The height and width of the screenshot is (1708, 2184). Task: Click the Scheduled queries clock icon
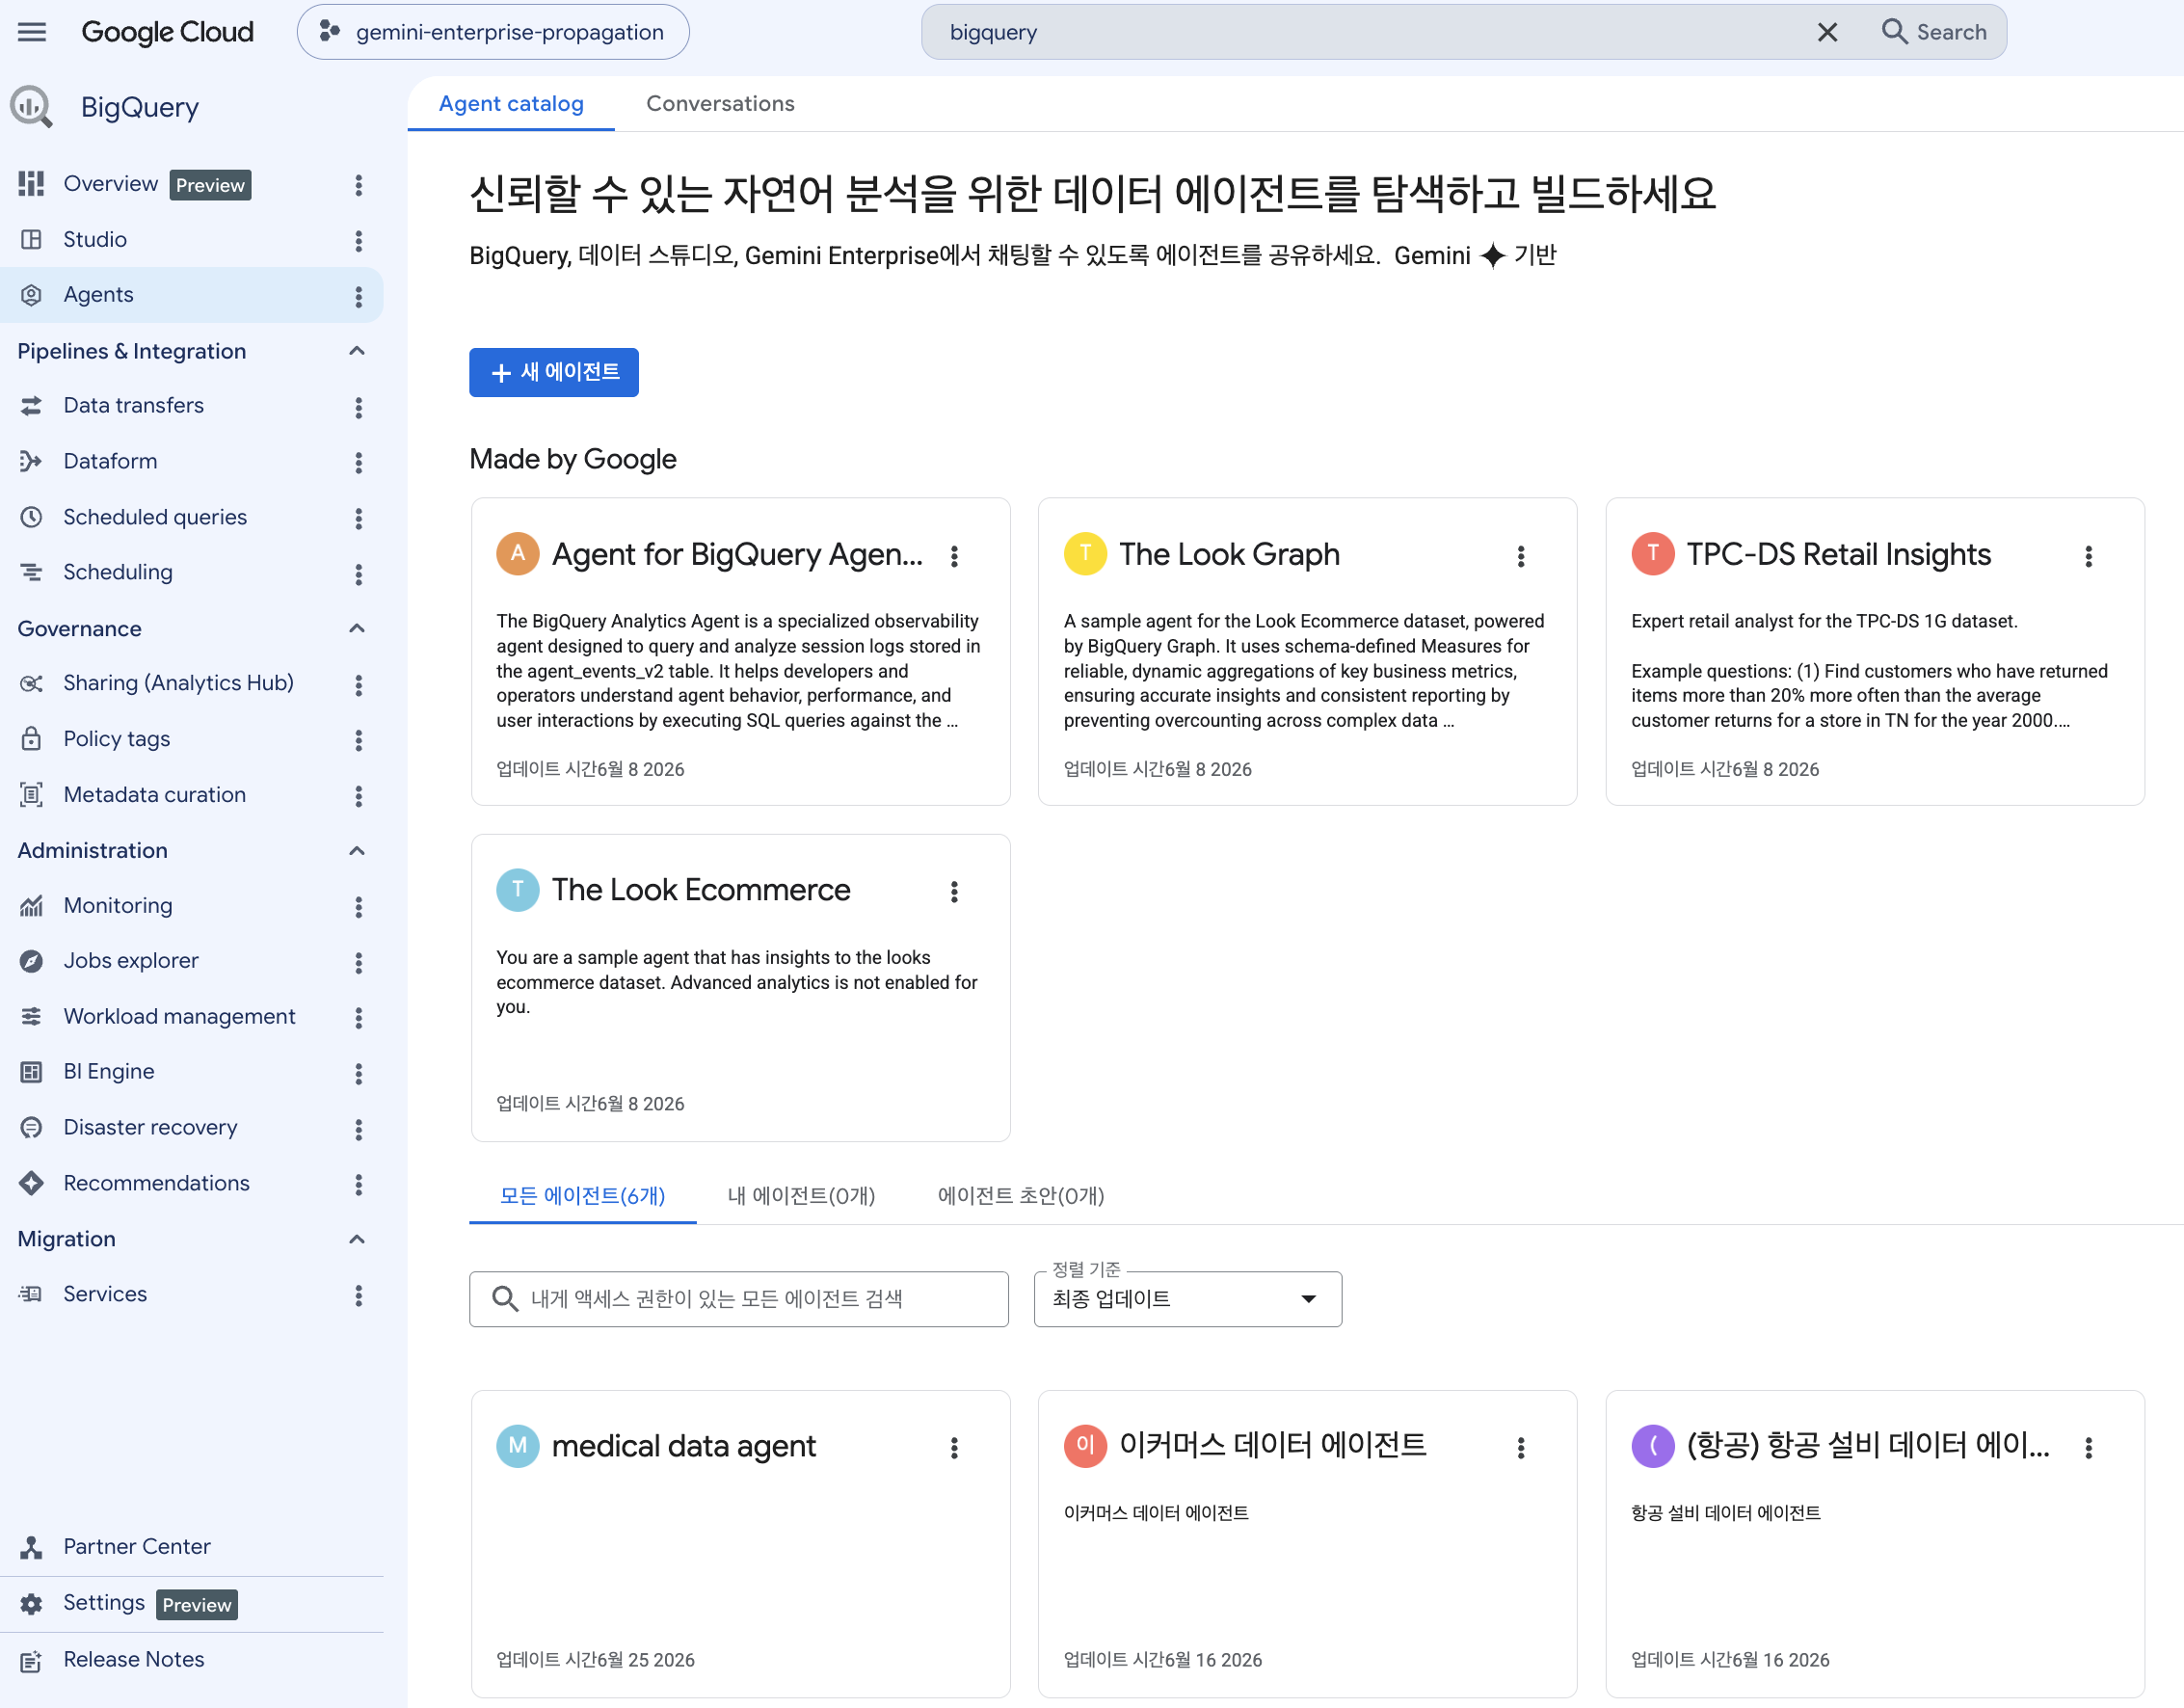[32, 517]
